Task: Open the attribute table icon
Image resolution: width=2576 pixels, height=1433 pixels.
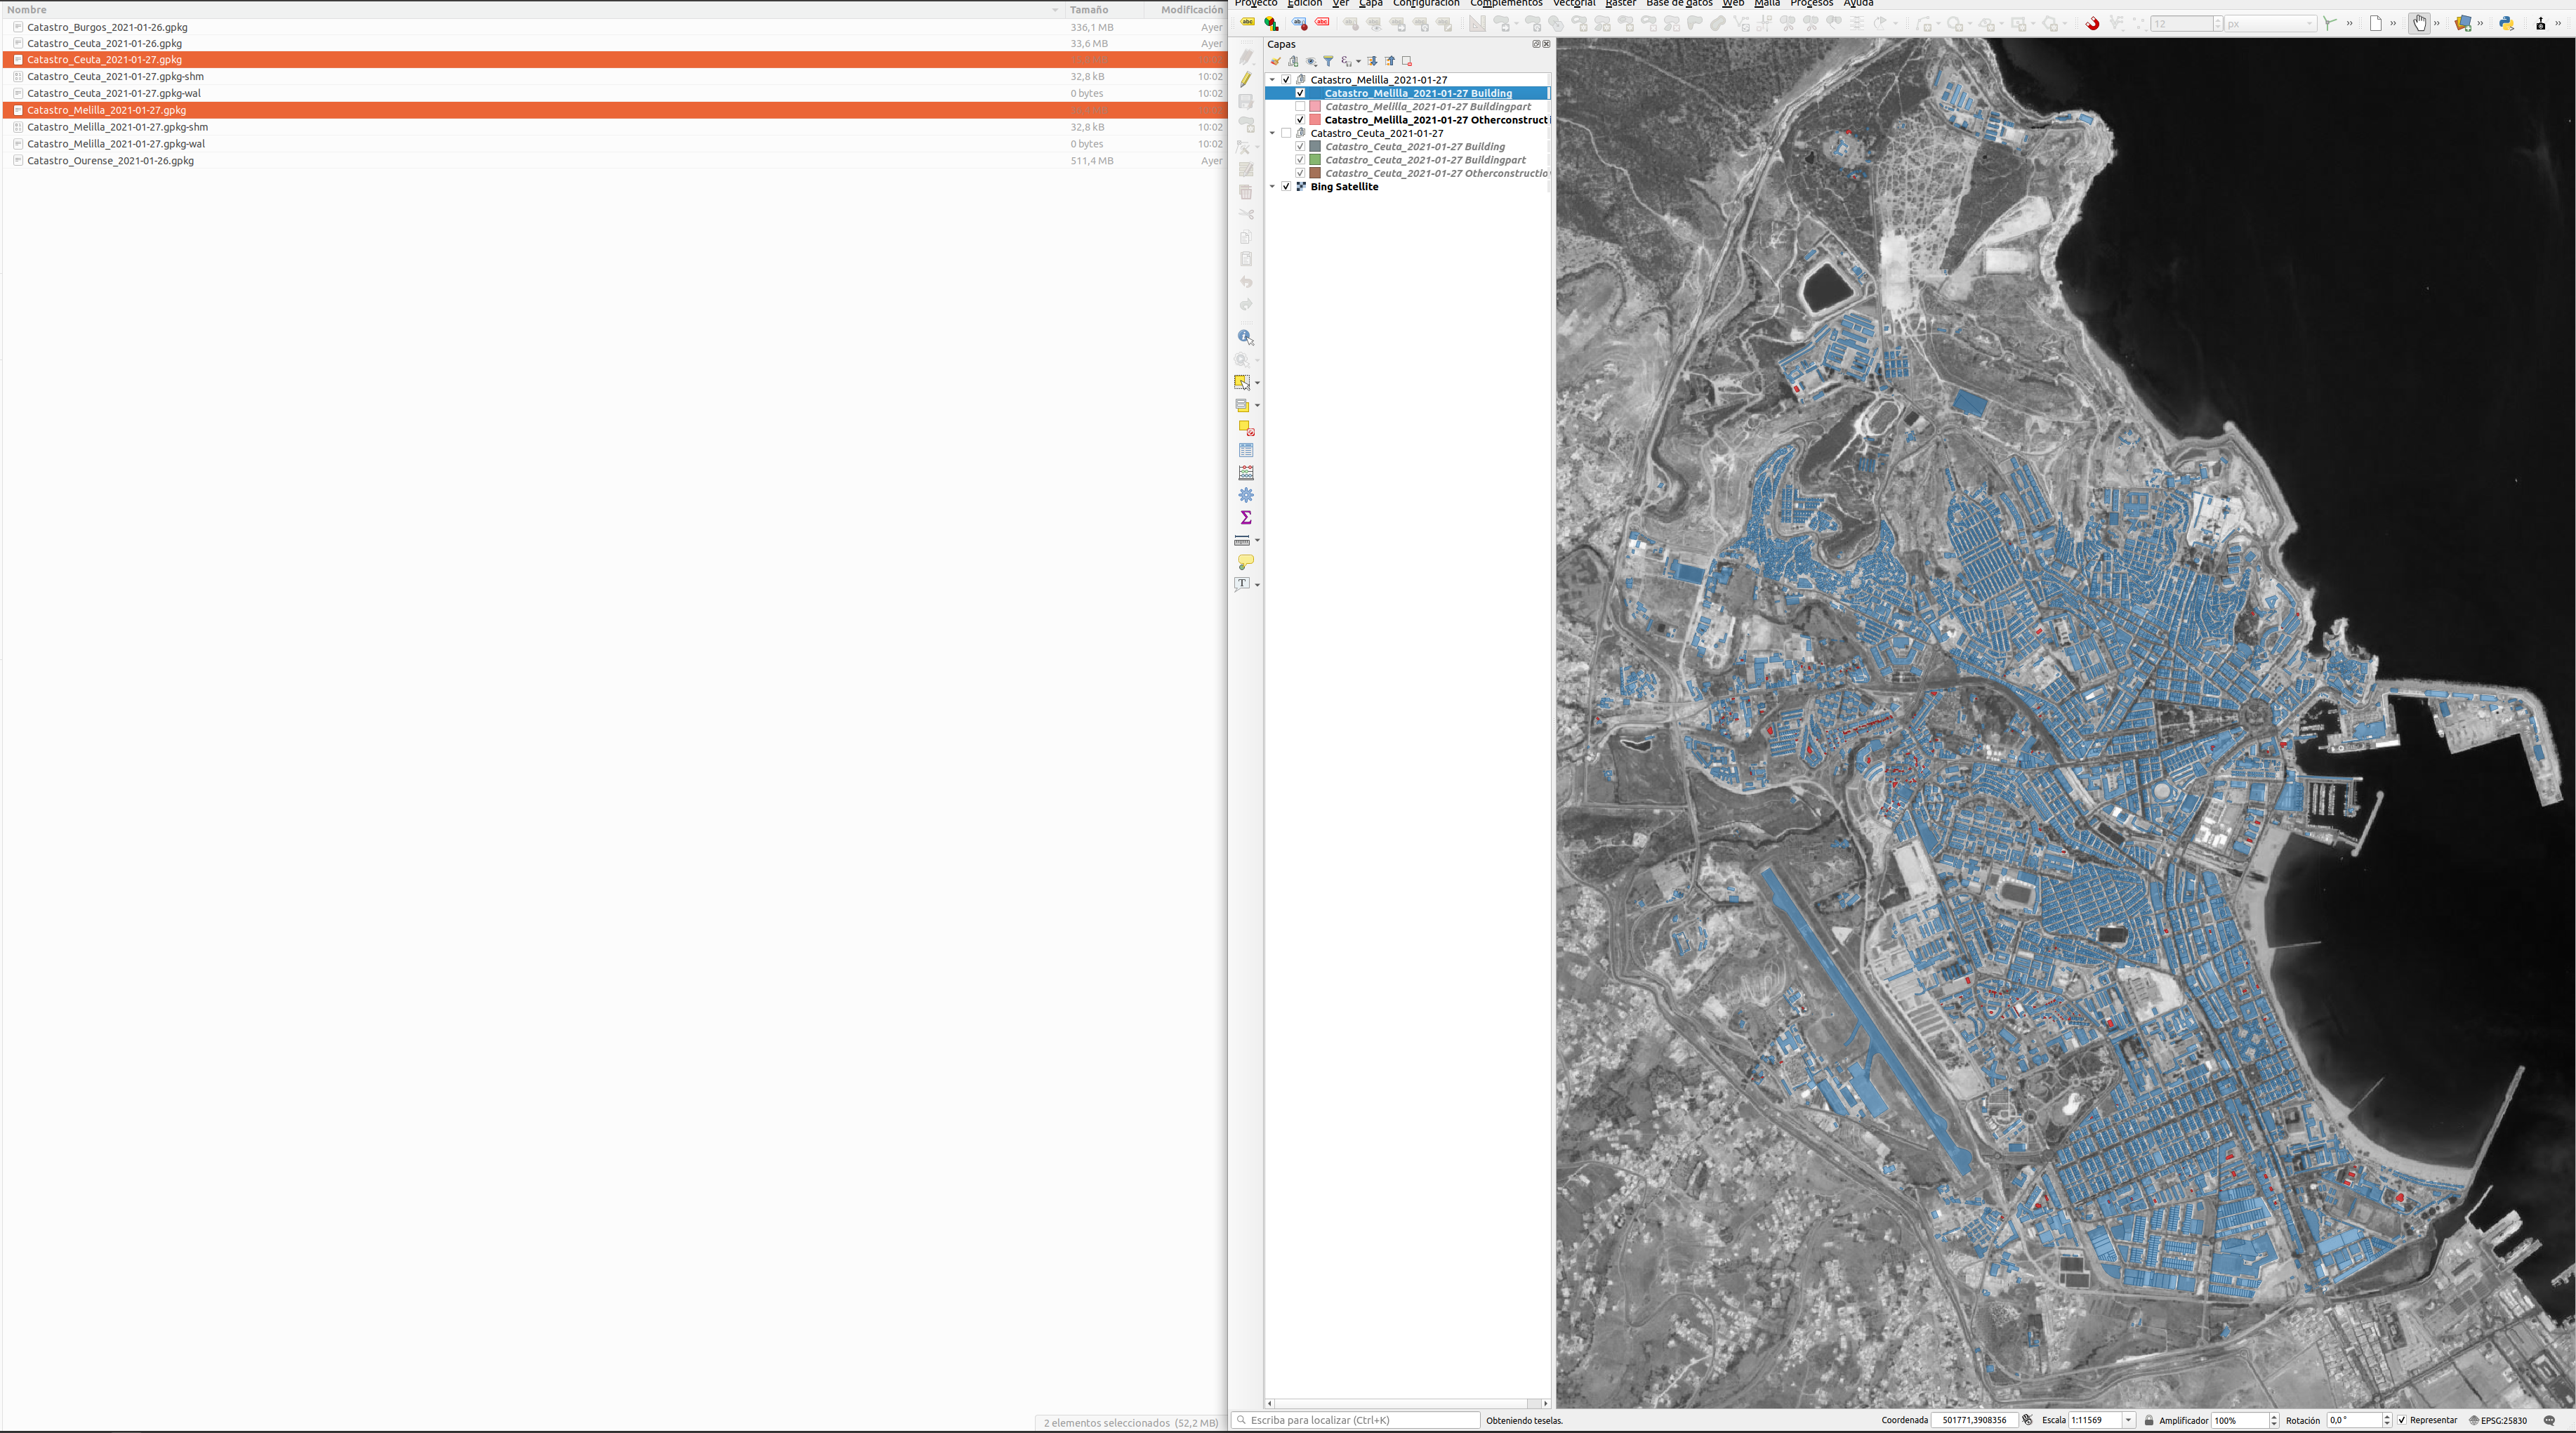Action: (1245, 450)
